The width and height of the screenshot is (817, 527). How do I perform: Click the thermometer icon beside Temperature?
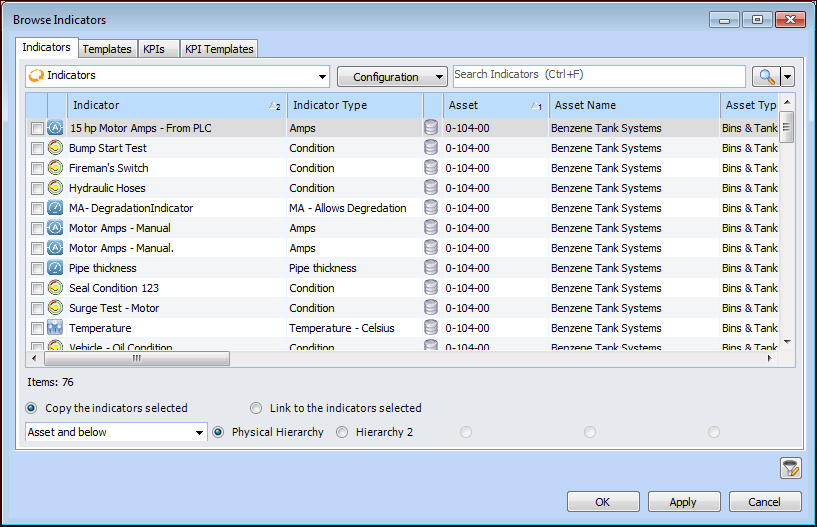[55, 328]
